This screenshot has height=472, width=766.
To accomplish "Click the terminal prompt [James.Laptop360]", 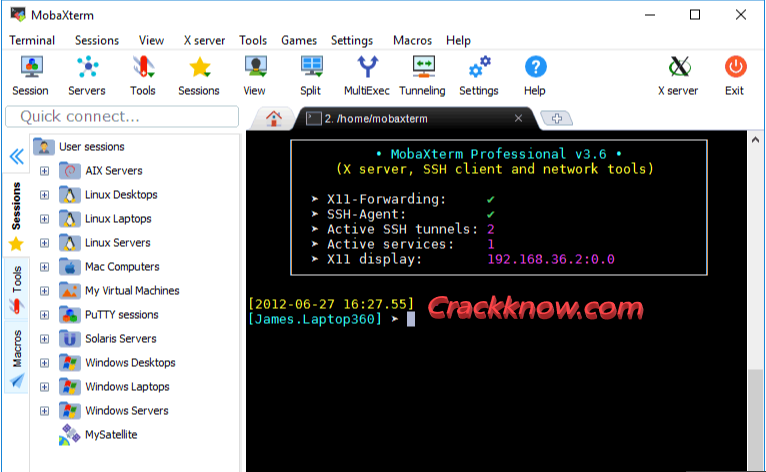I will pos(315,319).
